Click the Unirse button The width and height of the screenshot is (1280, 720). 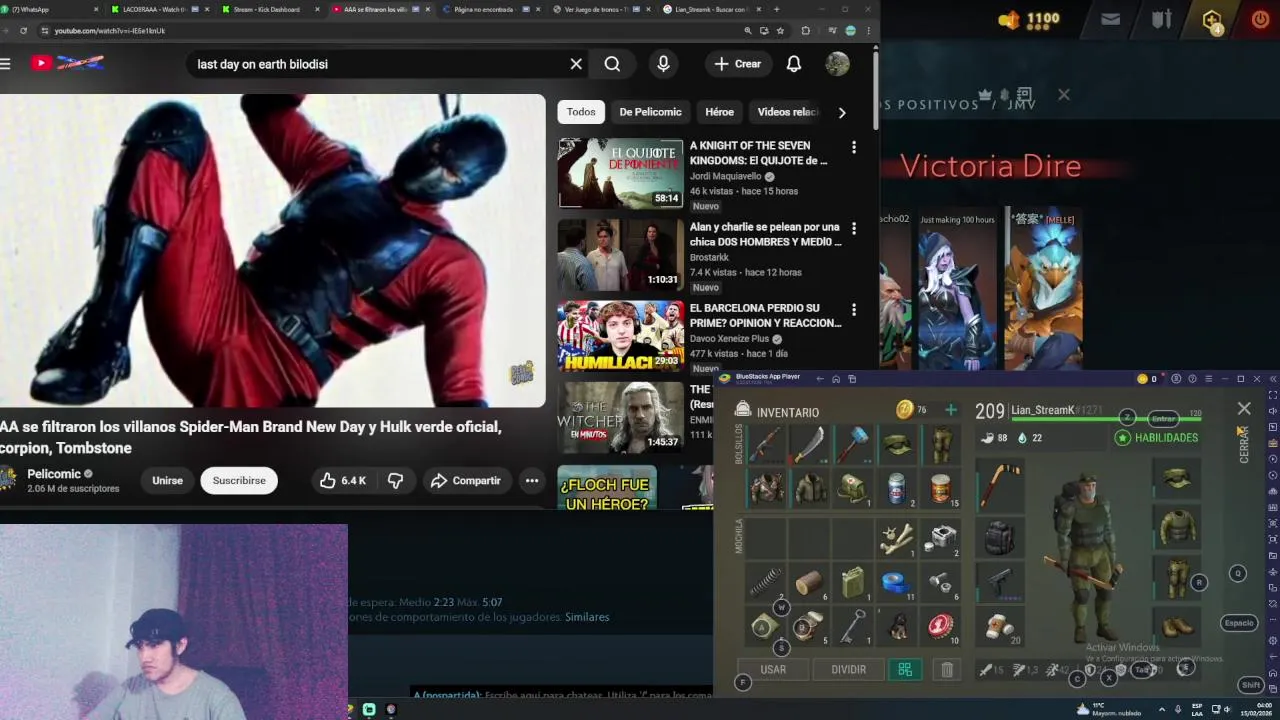click(167, 481)
